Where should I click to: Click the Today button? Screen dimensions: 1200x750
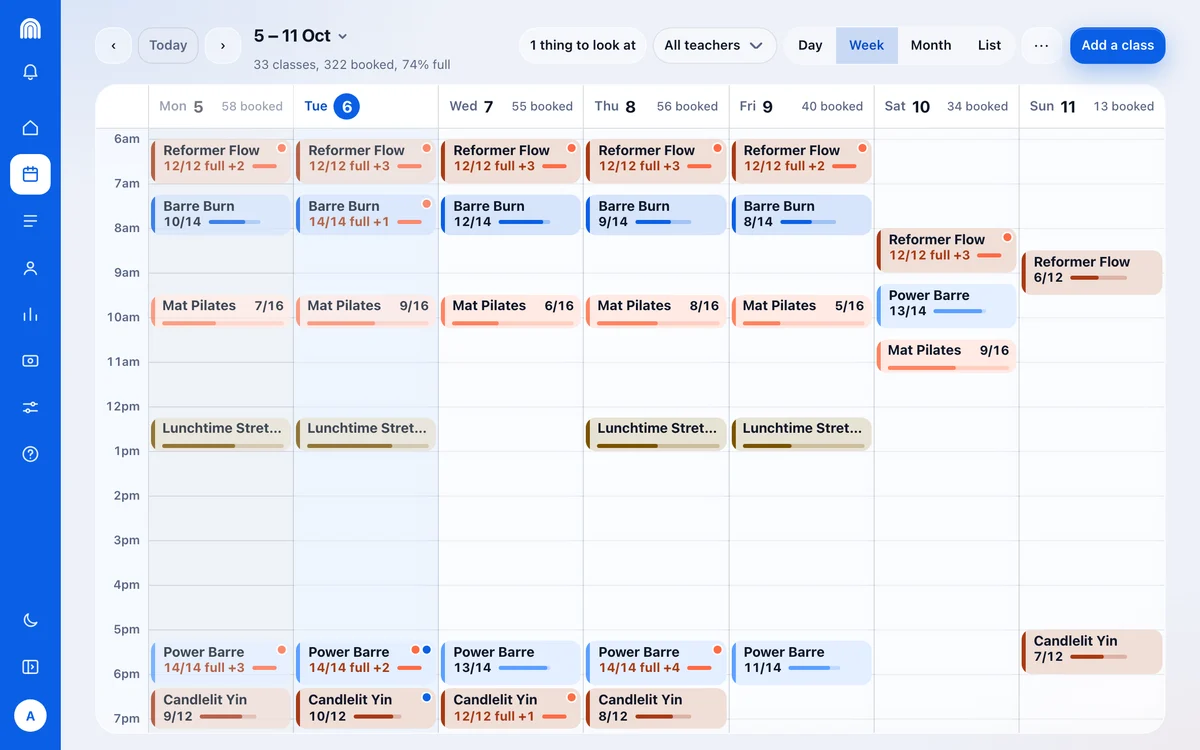[168, 45]
